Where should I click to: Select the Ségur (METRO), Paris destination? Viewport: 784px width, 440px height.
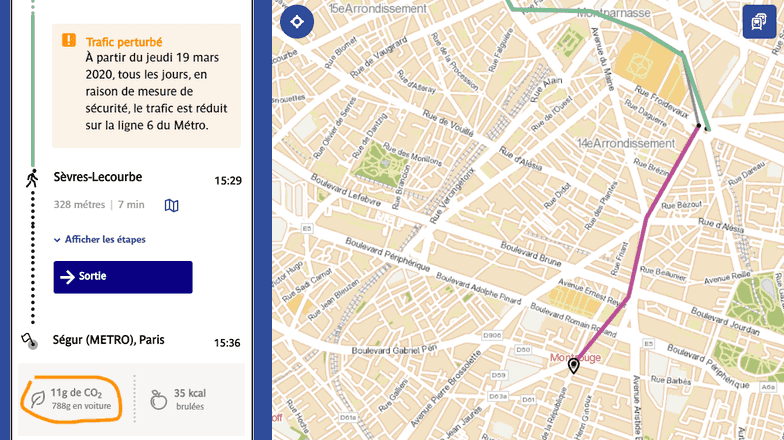(109, 341)
